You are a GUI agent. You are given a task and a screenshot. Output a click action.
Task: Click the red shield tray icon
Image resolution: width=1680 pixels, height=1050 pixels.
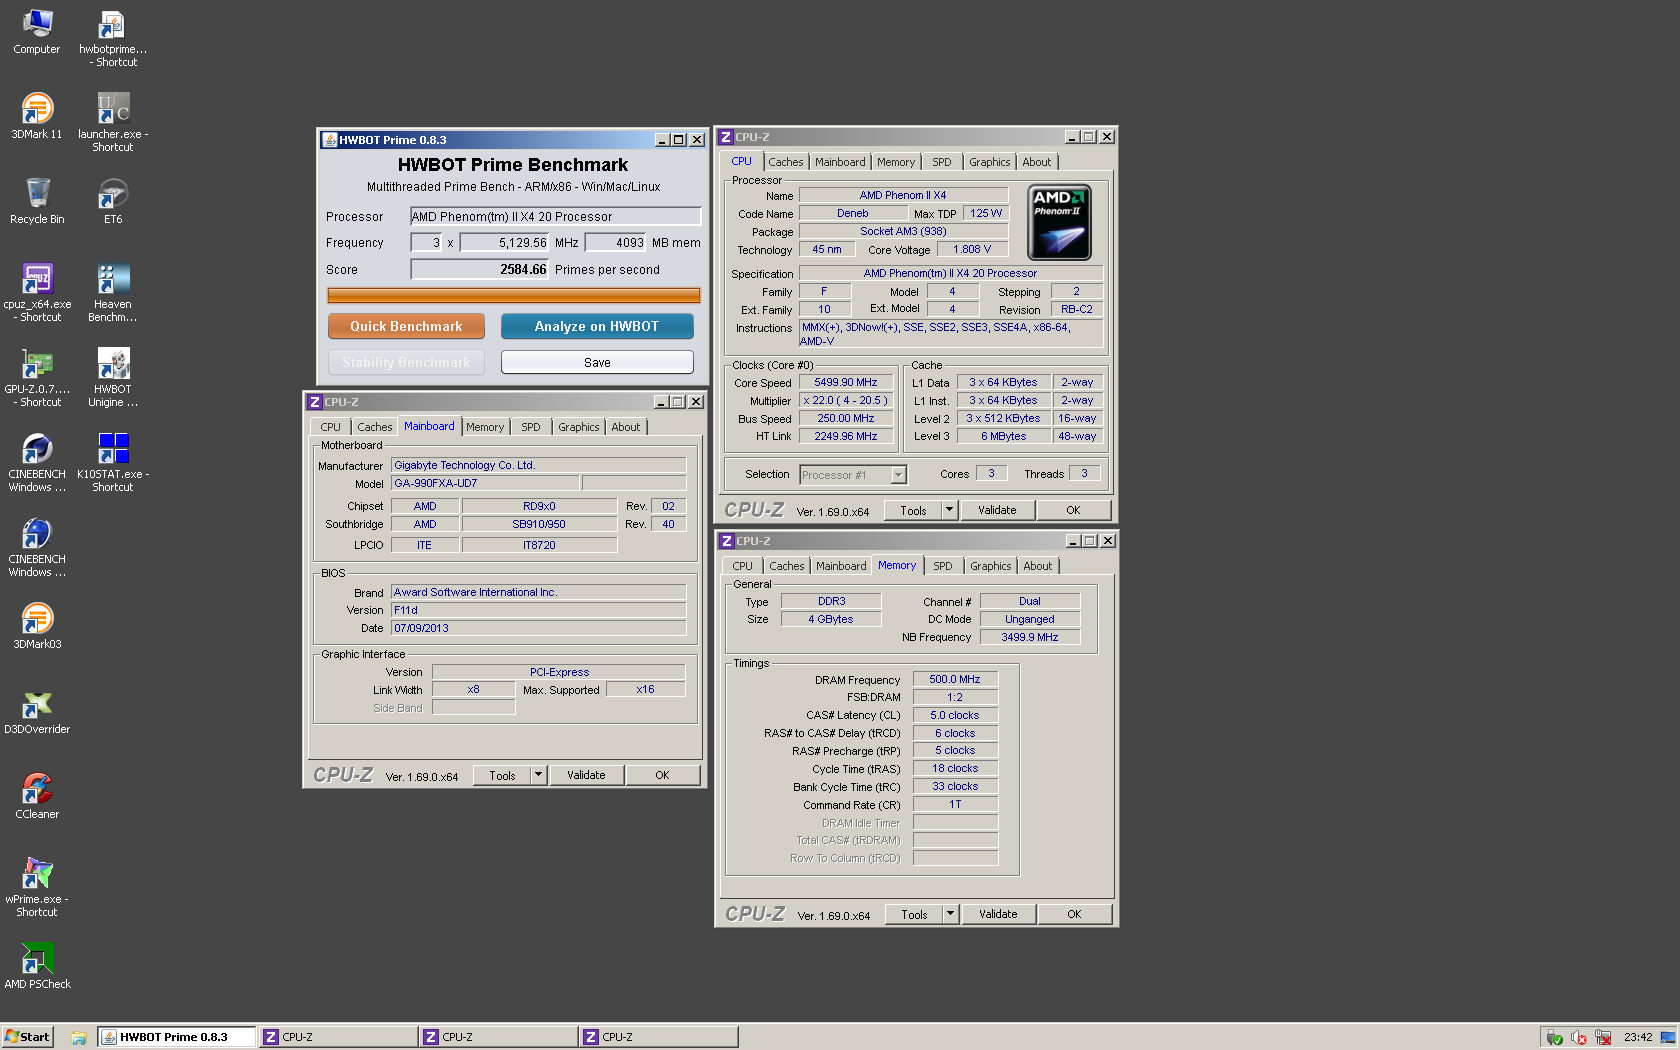point(1579,1037)
